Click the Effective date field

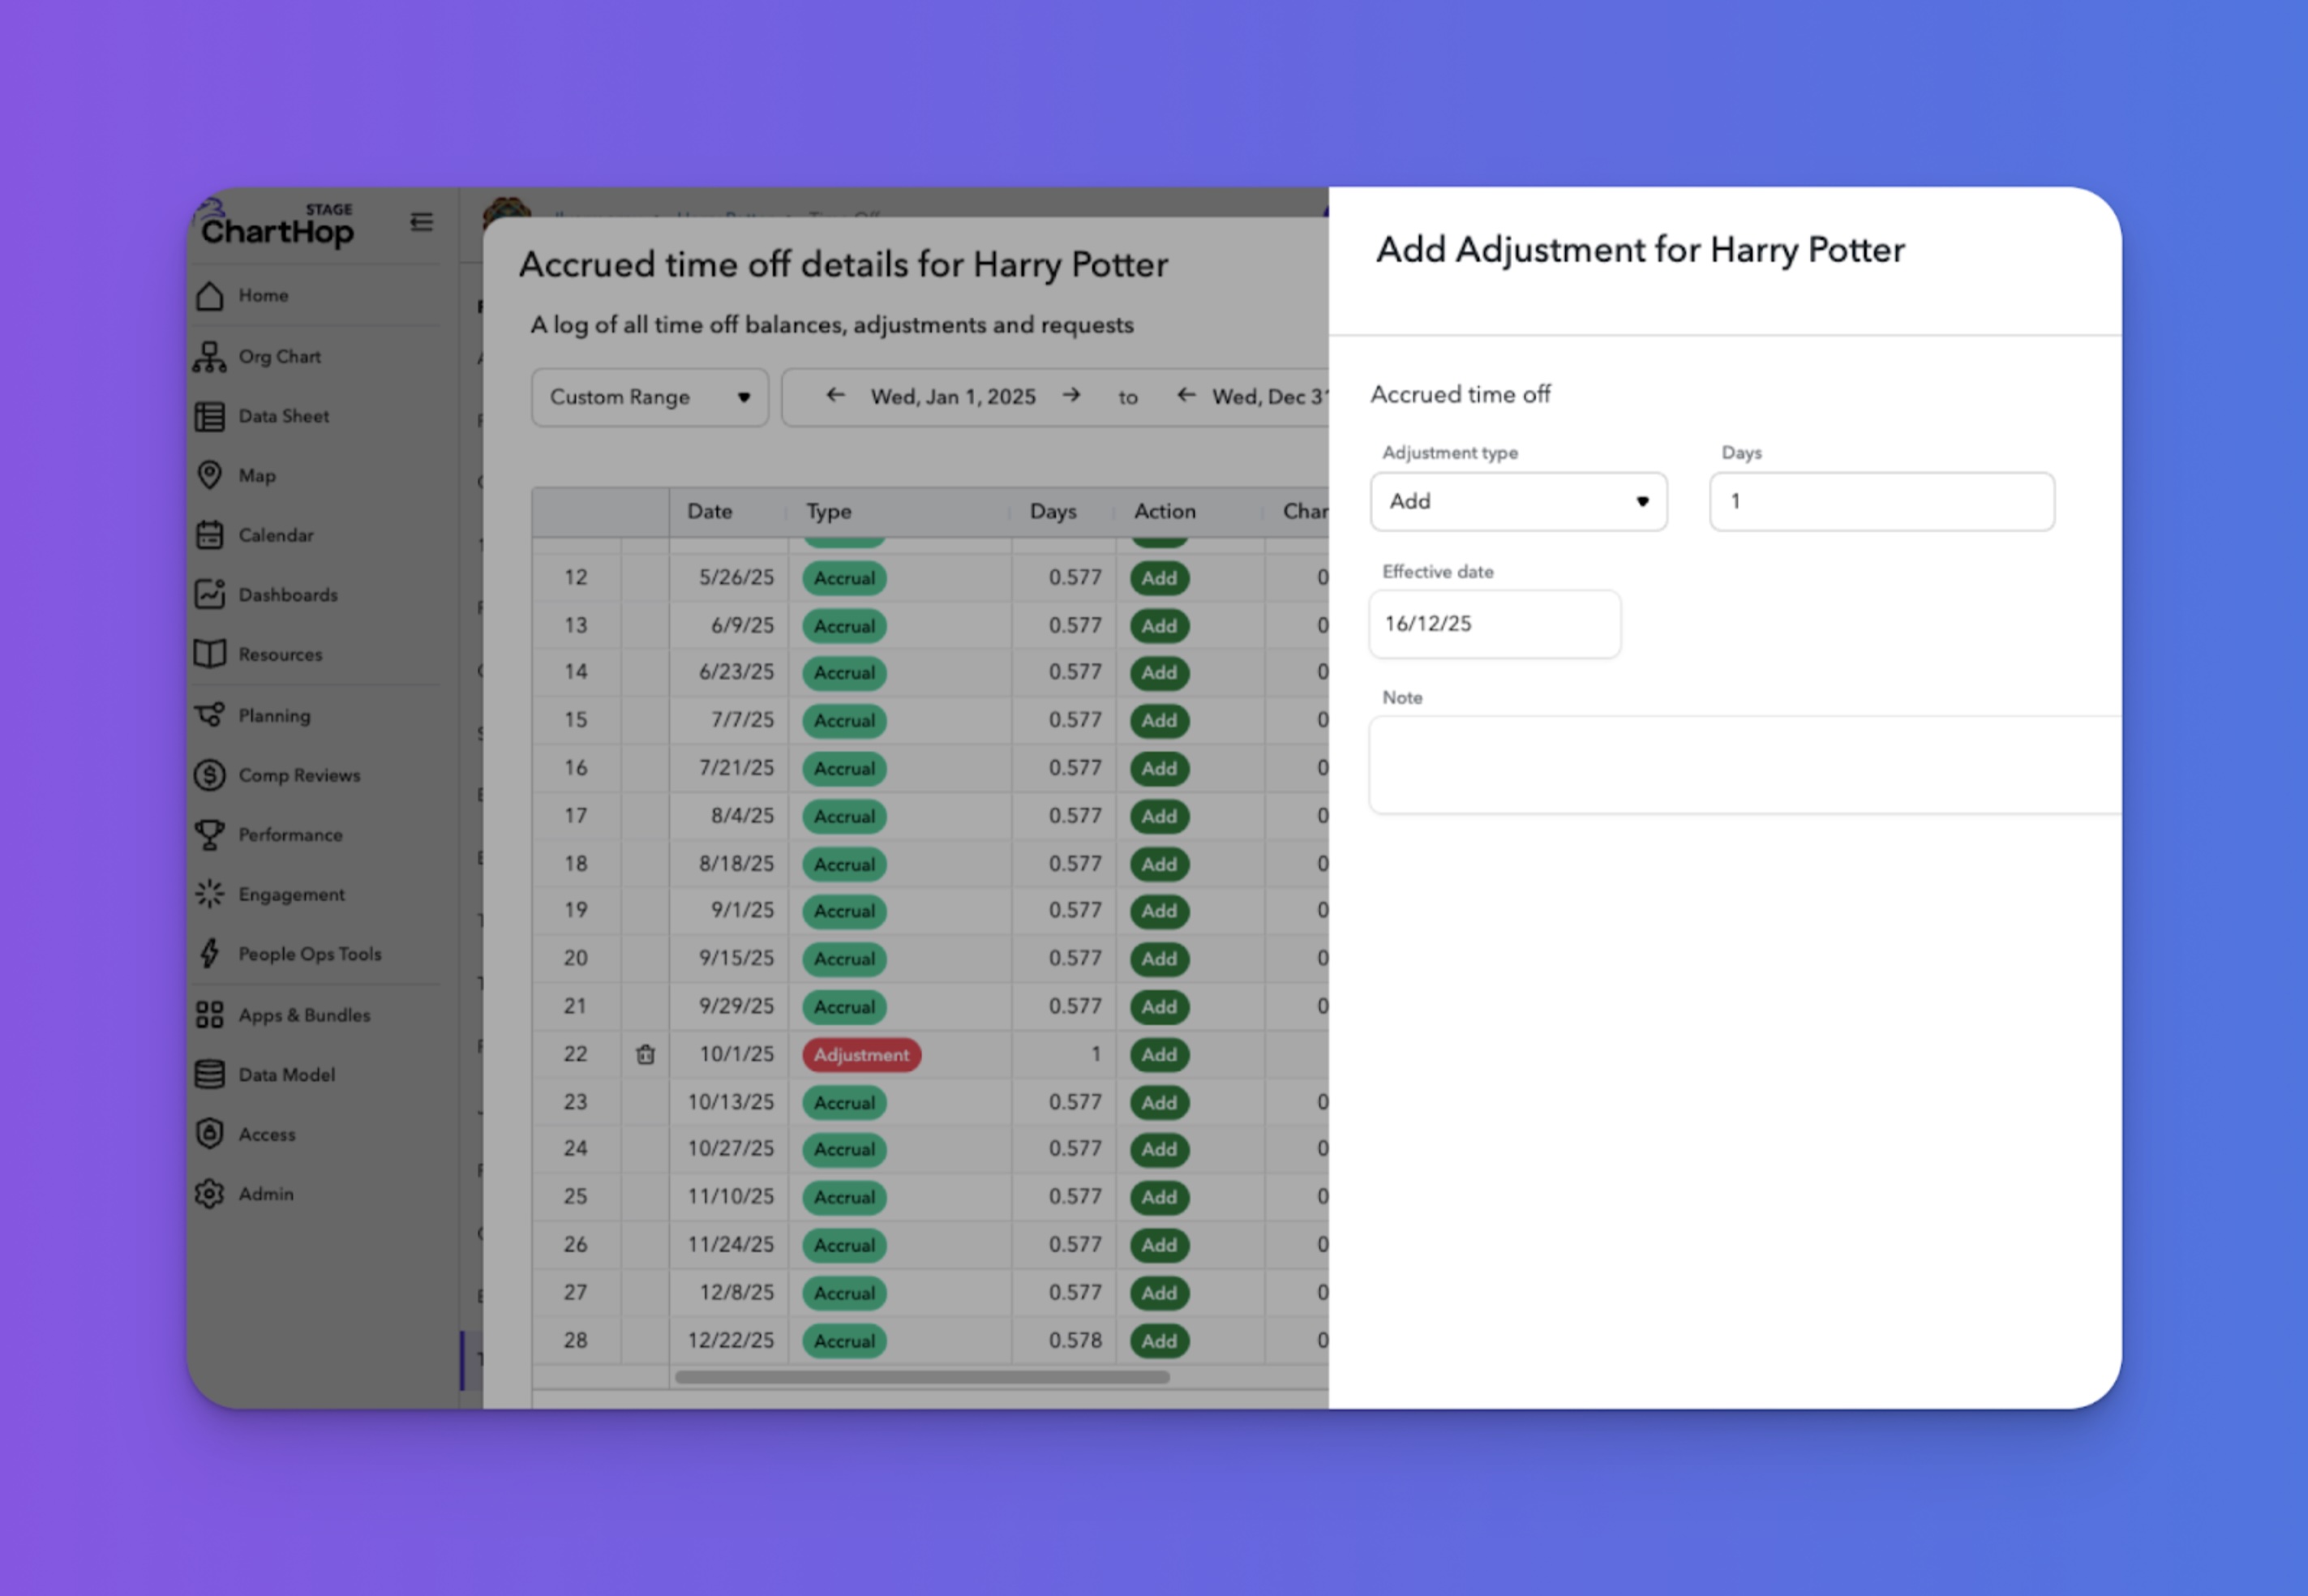(x=1494, y=624)
